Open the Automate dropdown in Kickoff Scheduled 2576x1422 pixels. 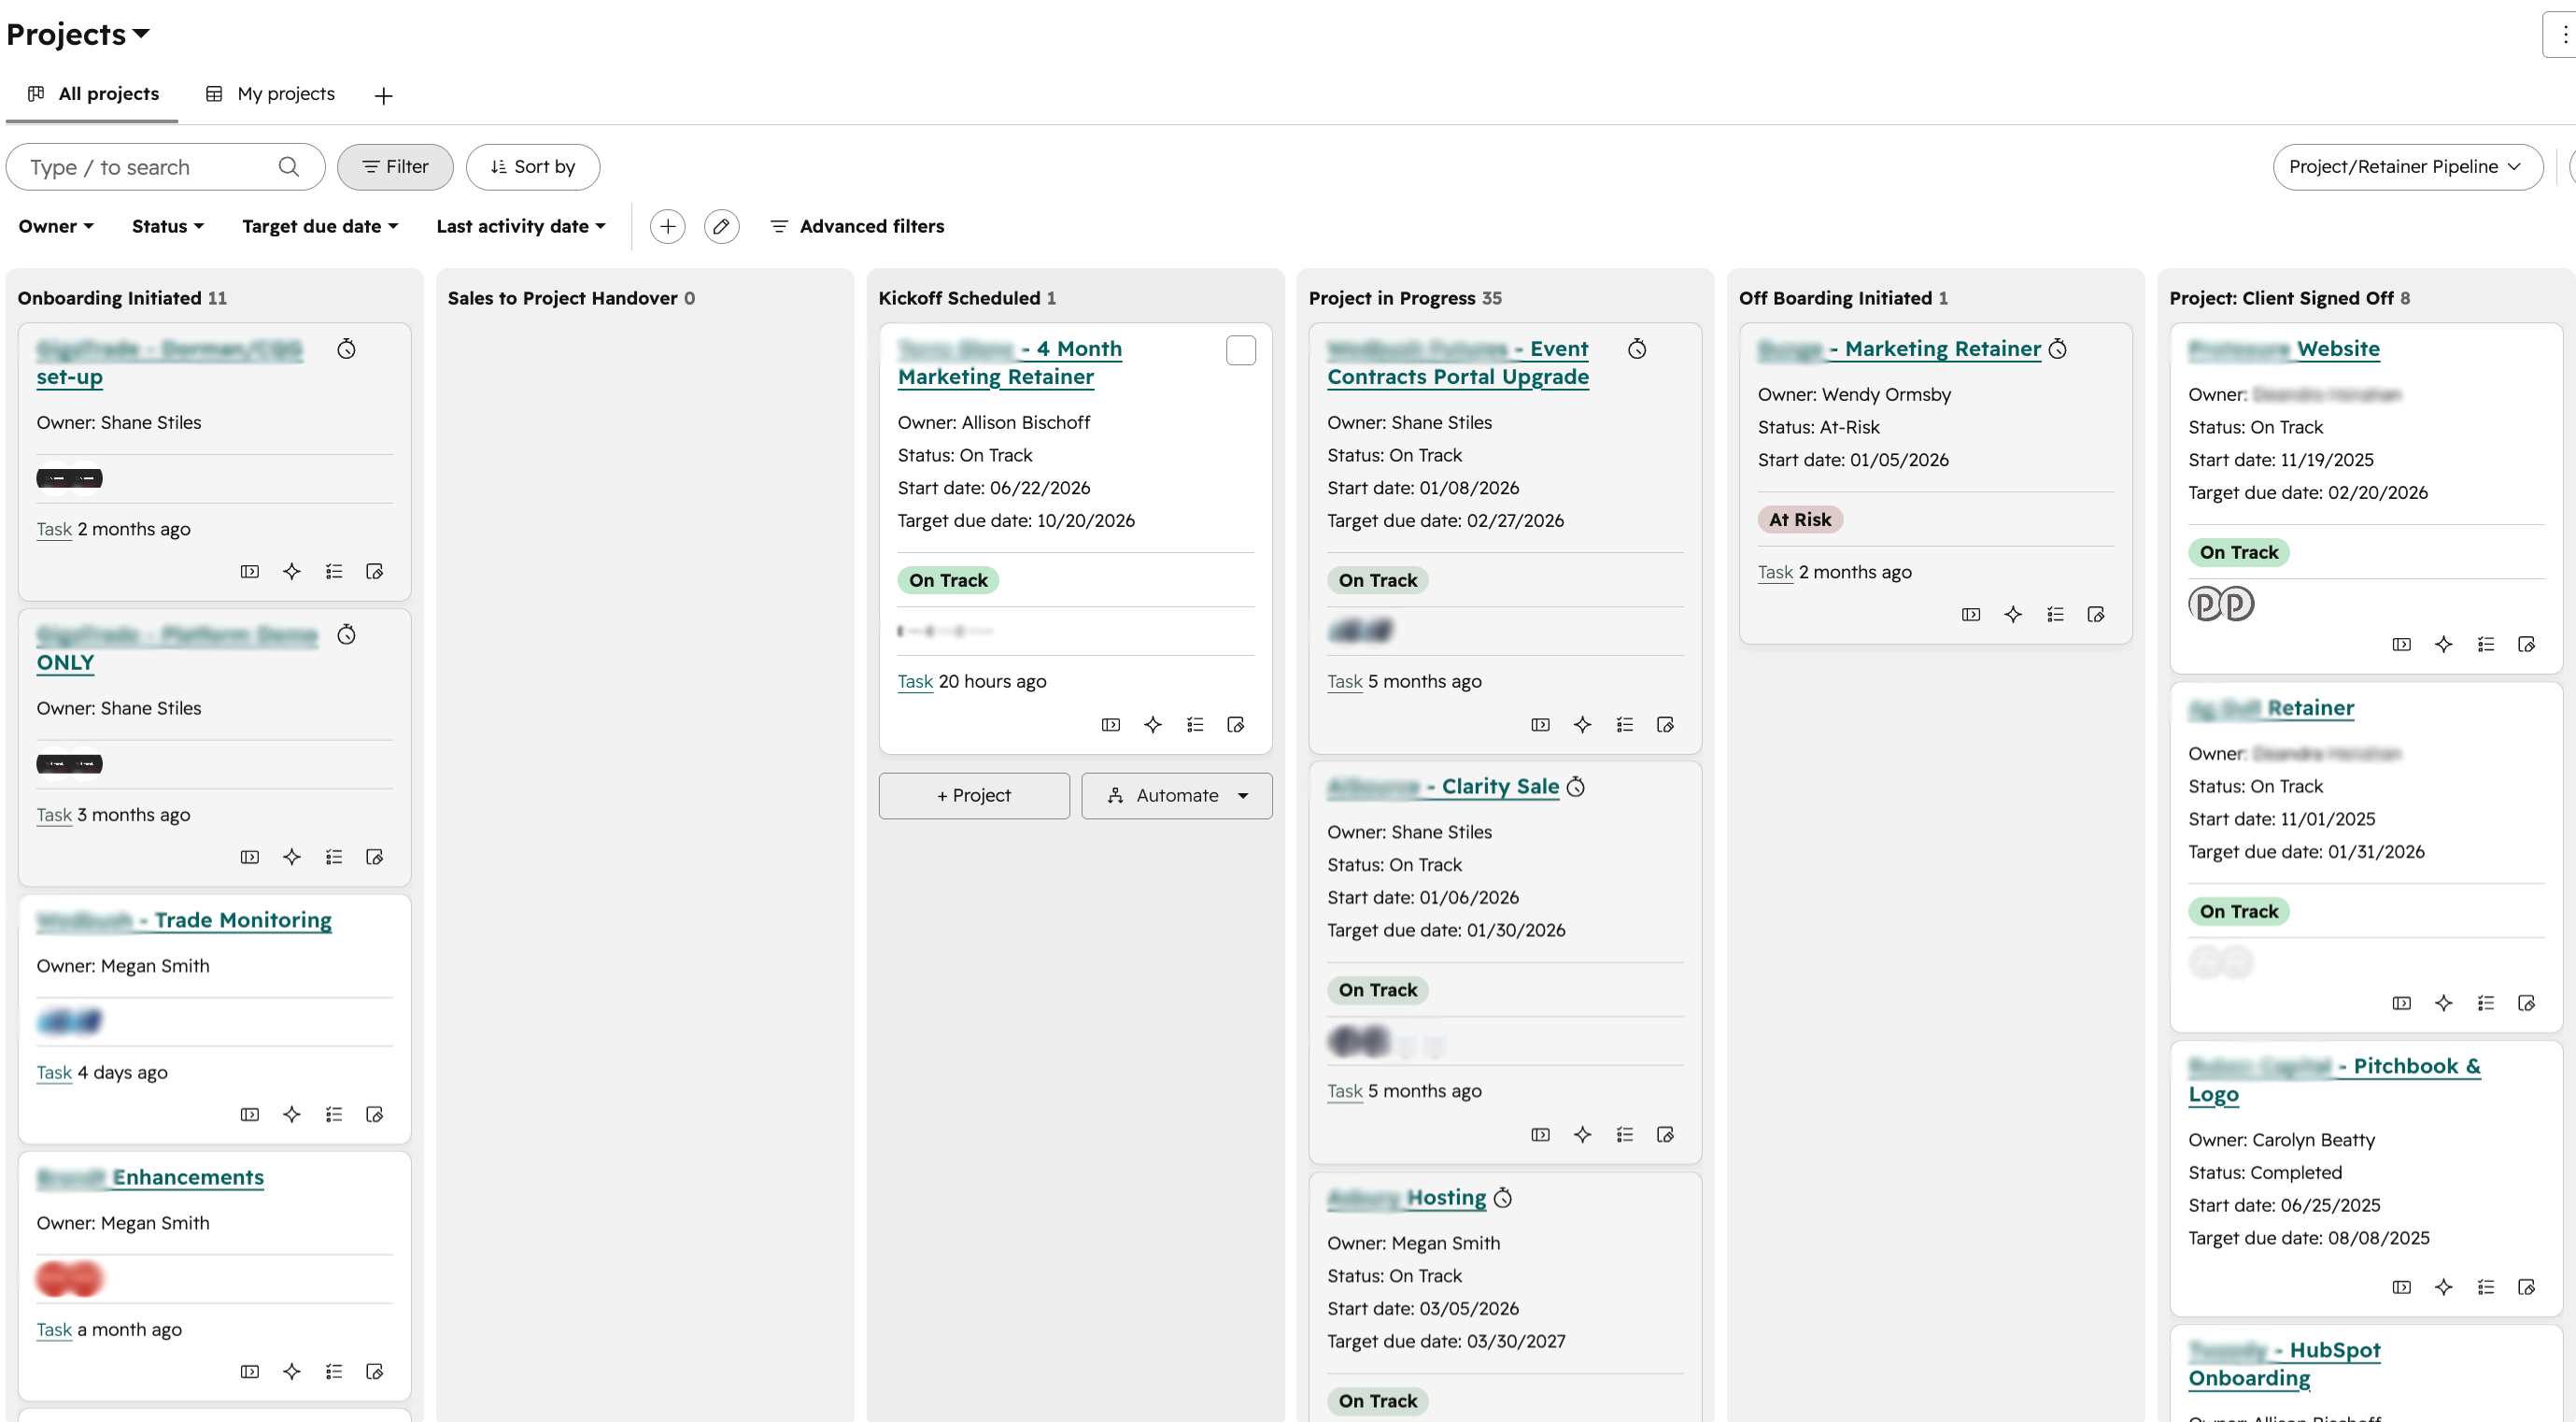coord(1177,795)
